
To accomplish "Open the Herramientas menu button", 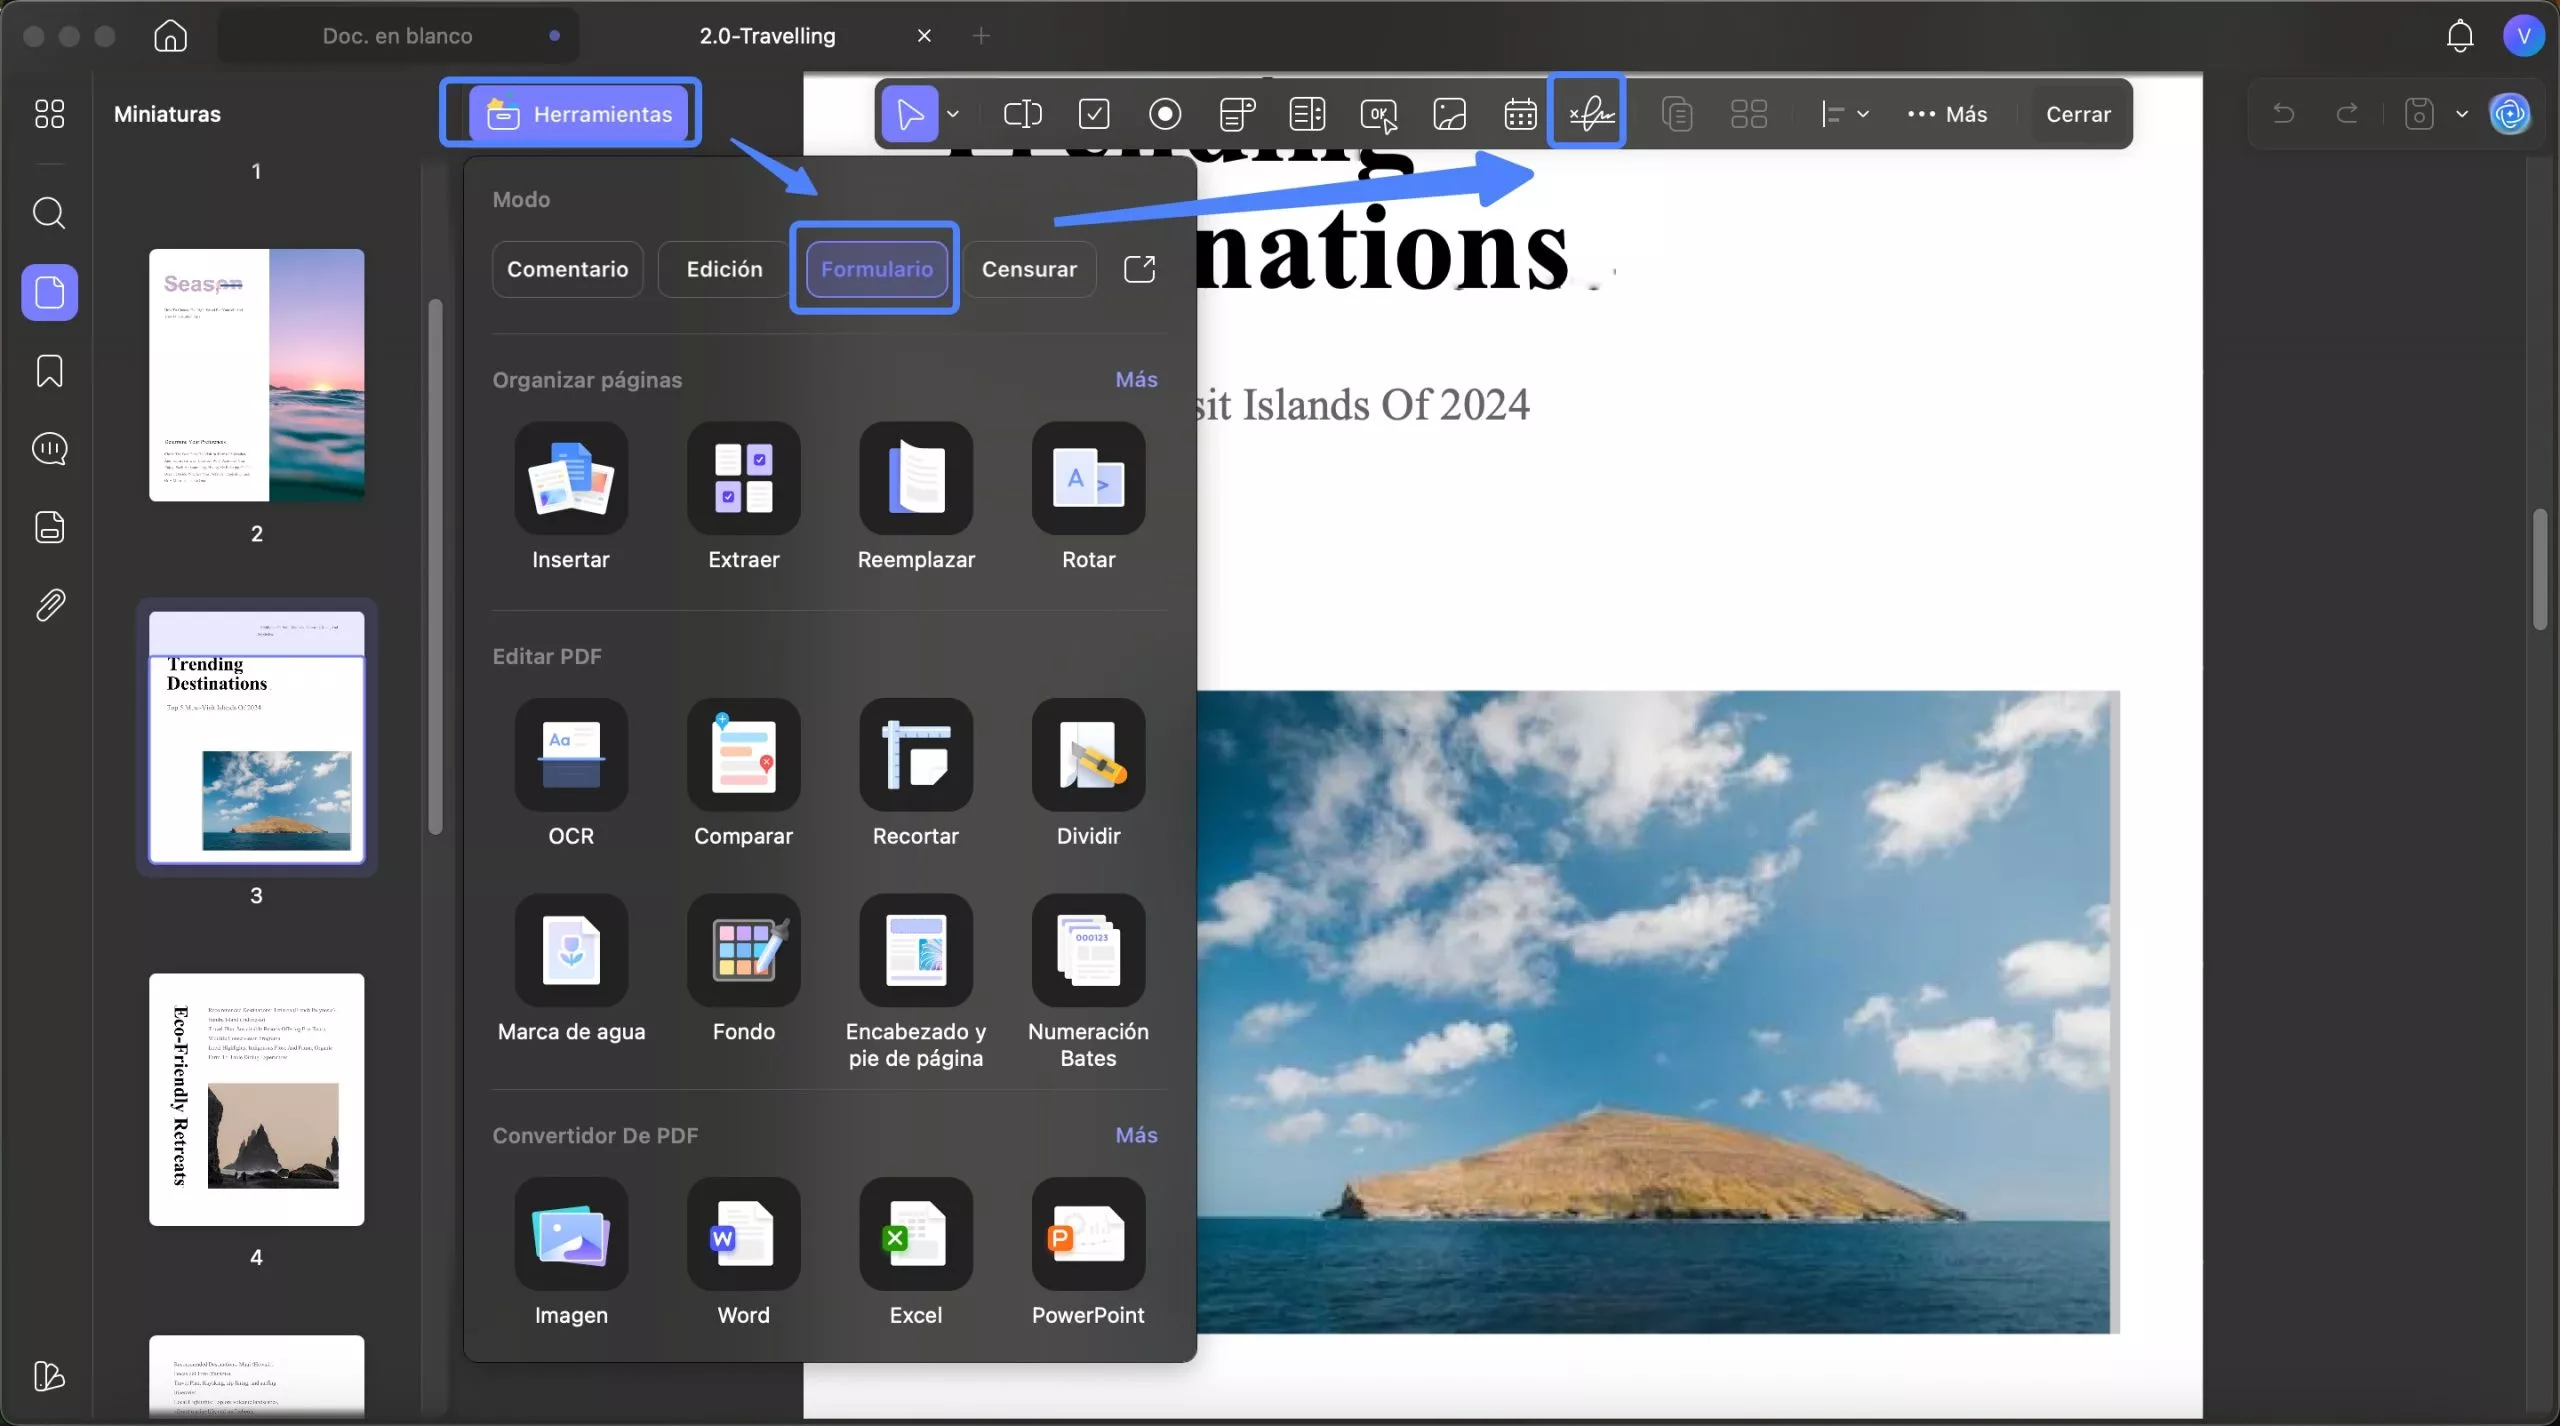I will pyautogui.click(x=579, y=114).
